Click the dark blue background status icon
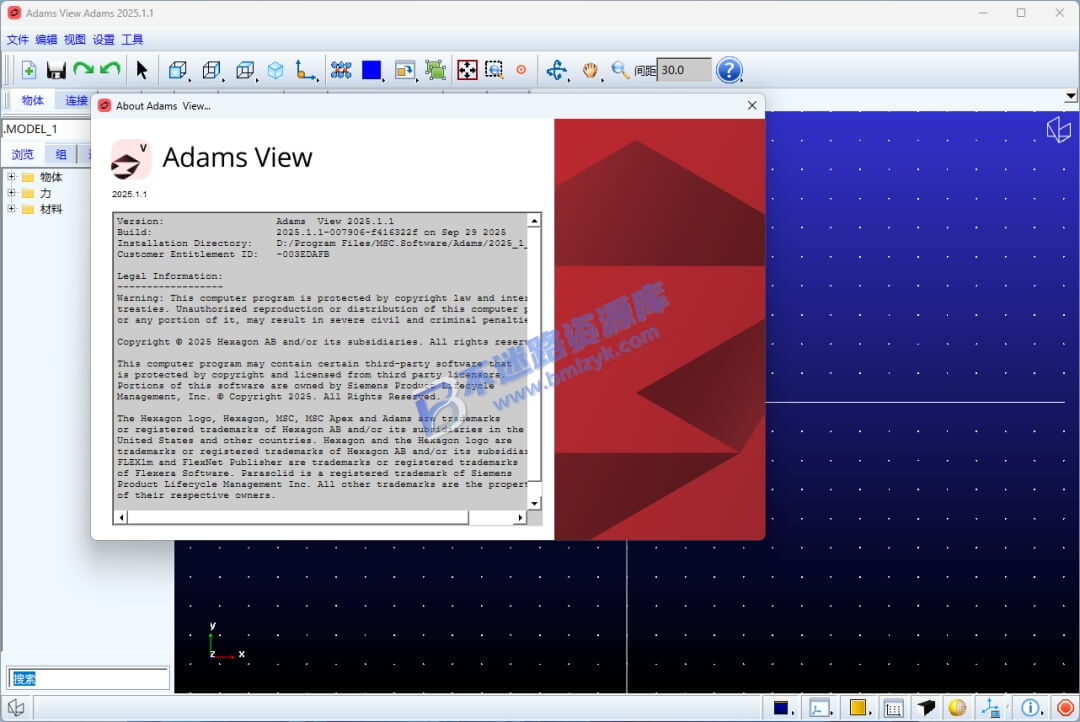 pos(781,708)
